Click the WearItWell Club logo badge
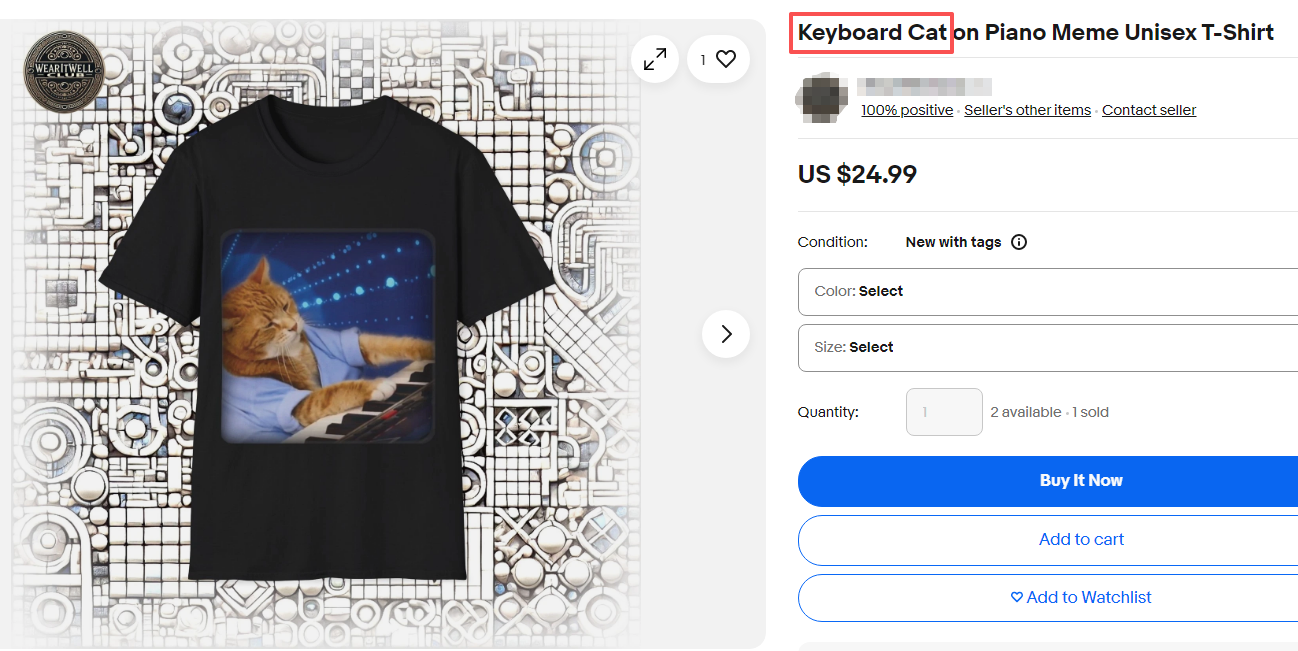Viewport: 1298px width, 651px height. (x=63, y=70)
